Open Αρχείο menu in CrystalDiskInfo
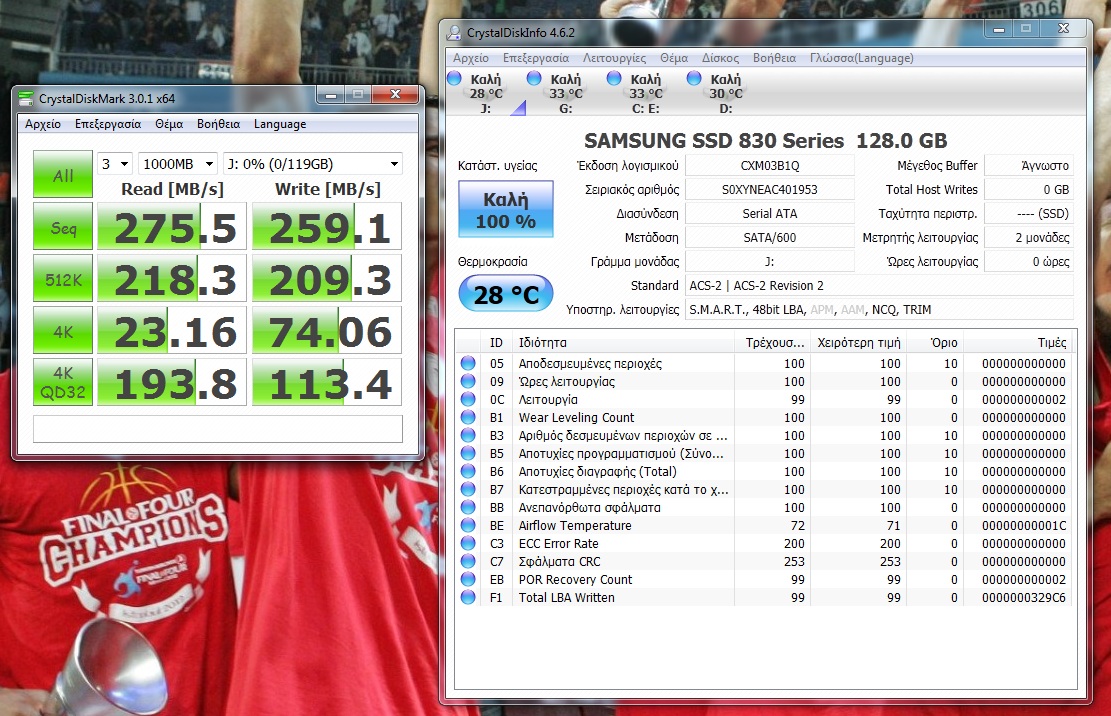The image size is (1111, 716). click(470, 58)
